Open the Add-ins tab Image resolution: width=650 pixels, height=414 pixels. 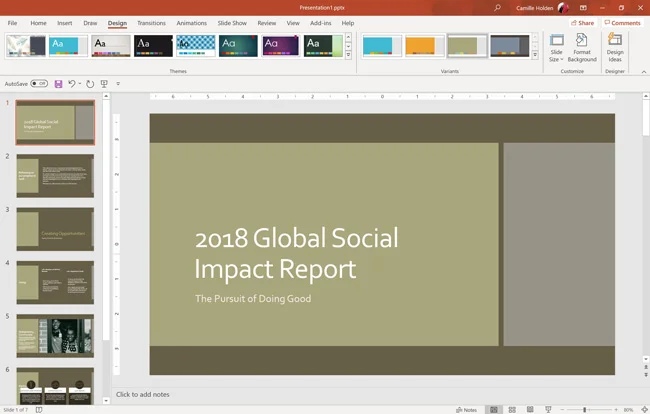[x=321, y=23]
